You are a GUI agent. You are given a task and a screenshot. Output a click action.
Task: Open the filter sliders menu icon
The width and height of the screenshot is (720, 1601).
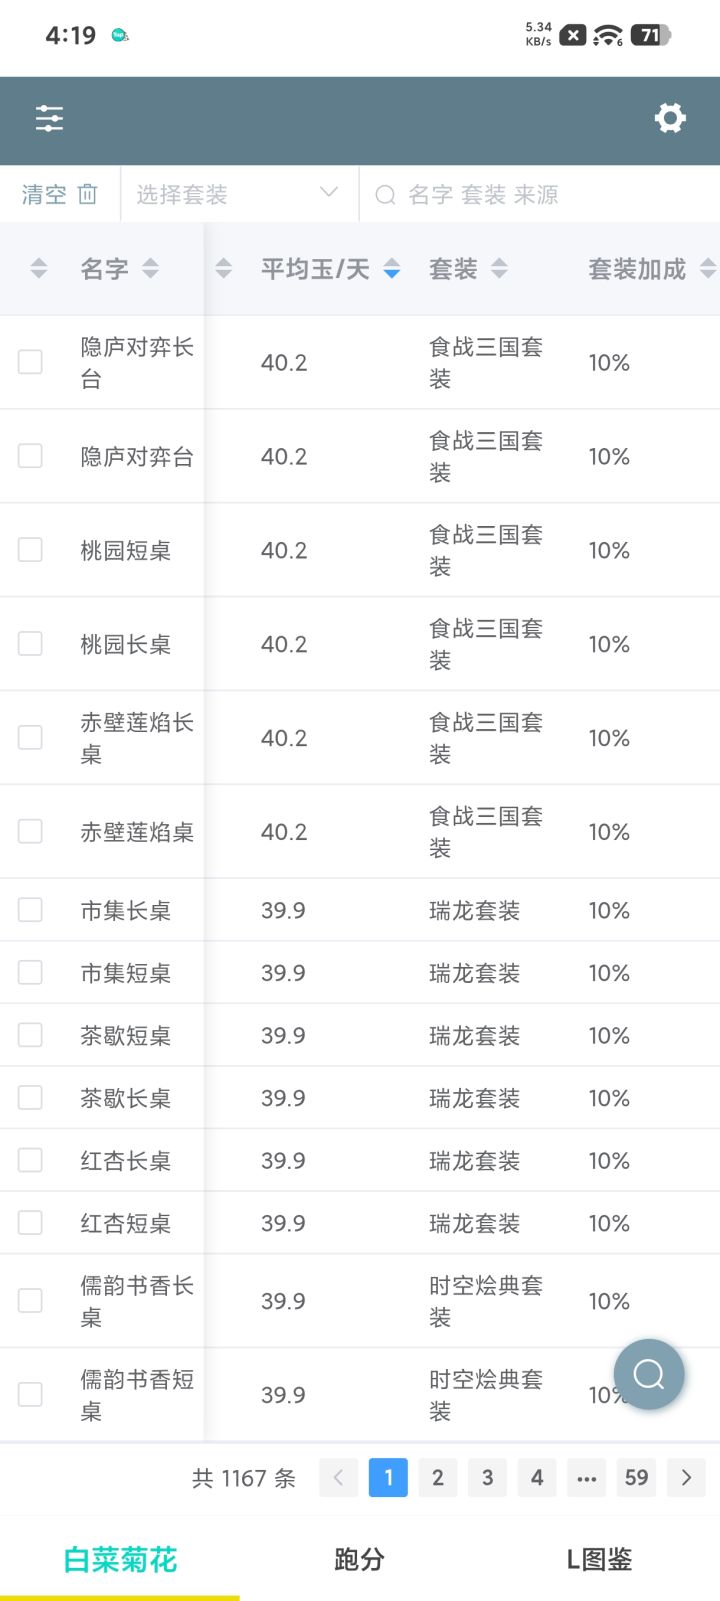[49, 119]
